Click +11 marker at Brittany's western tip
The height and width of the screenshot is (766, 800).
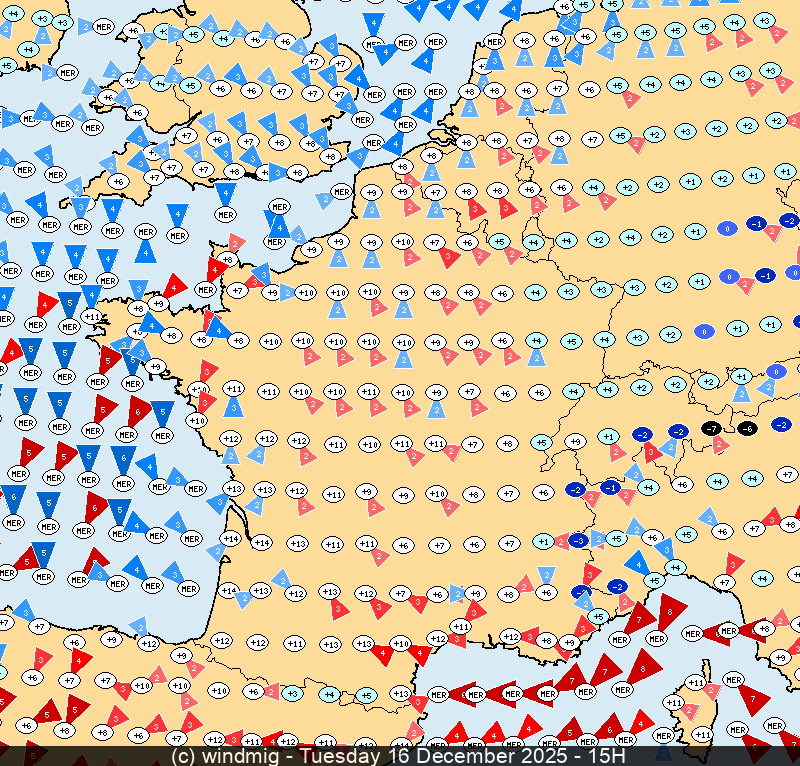point(92,317)
